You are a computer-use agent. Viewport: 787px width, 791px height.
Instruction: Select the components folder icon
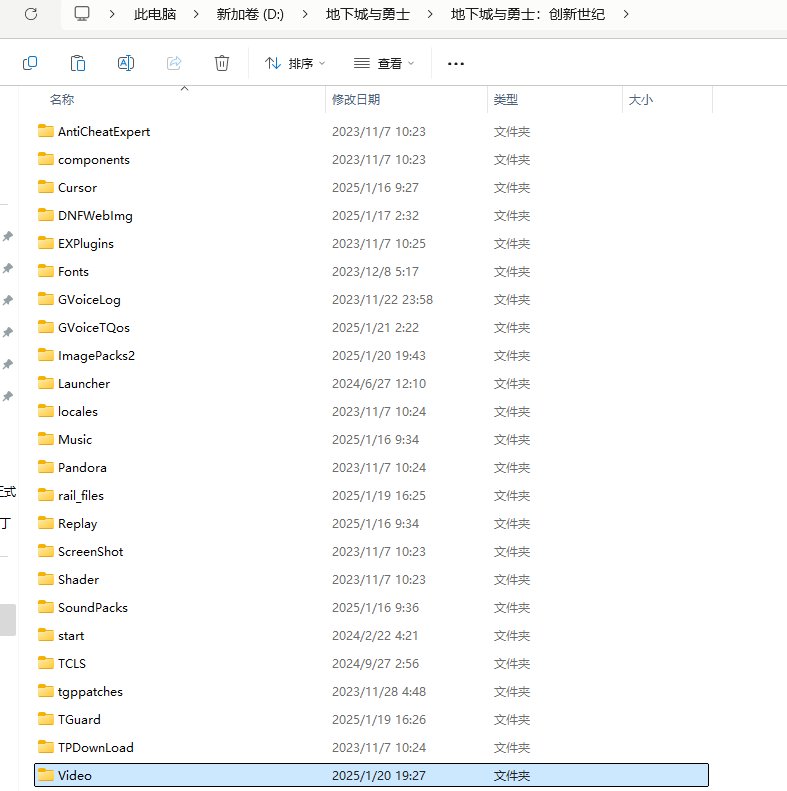[x=46, y=159]
